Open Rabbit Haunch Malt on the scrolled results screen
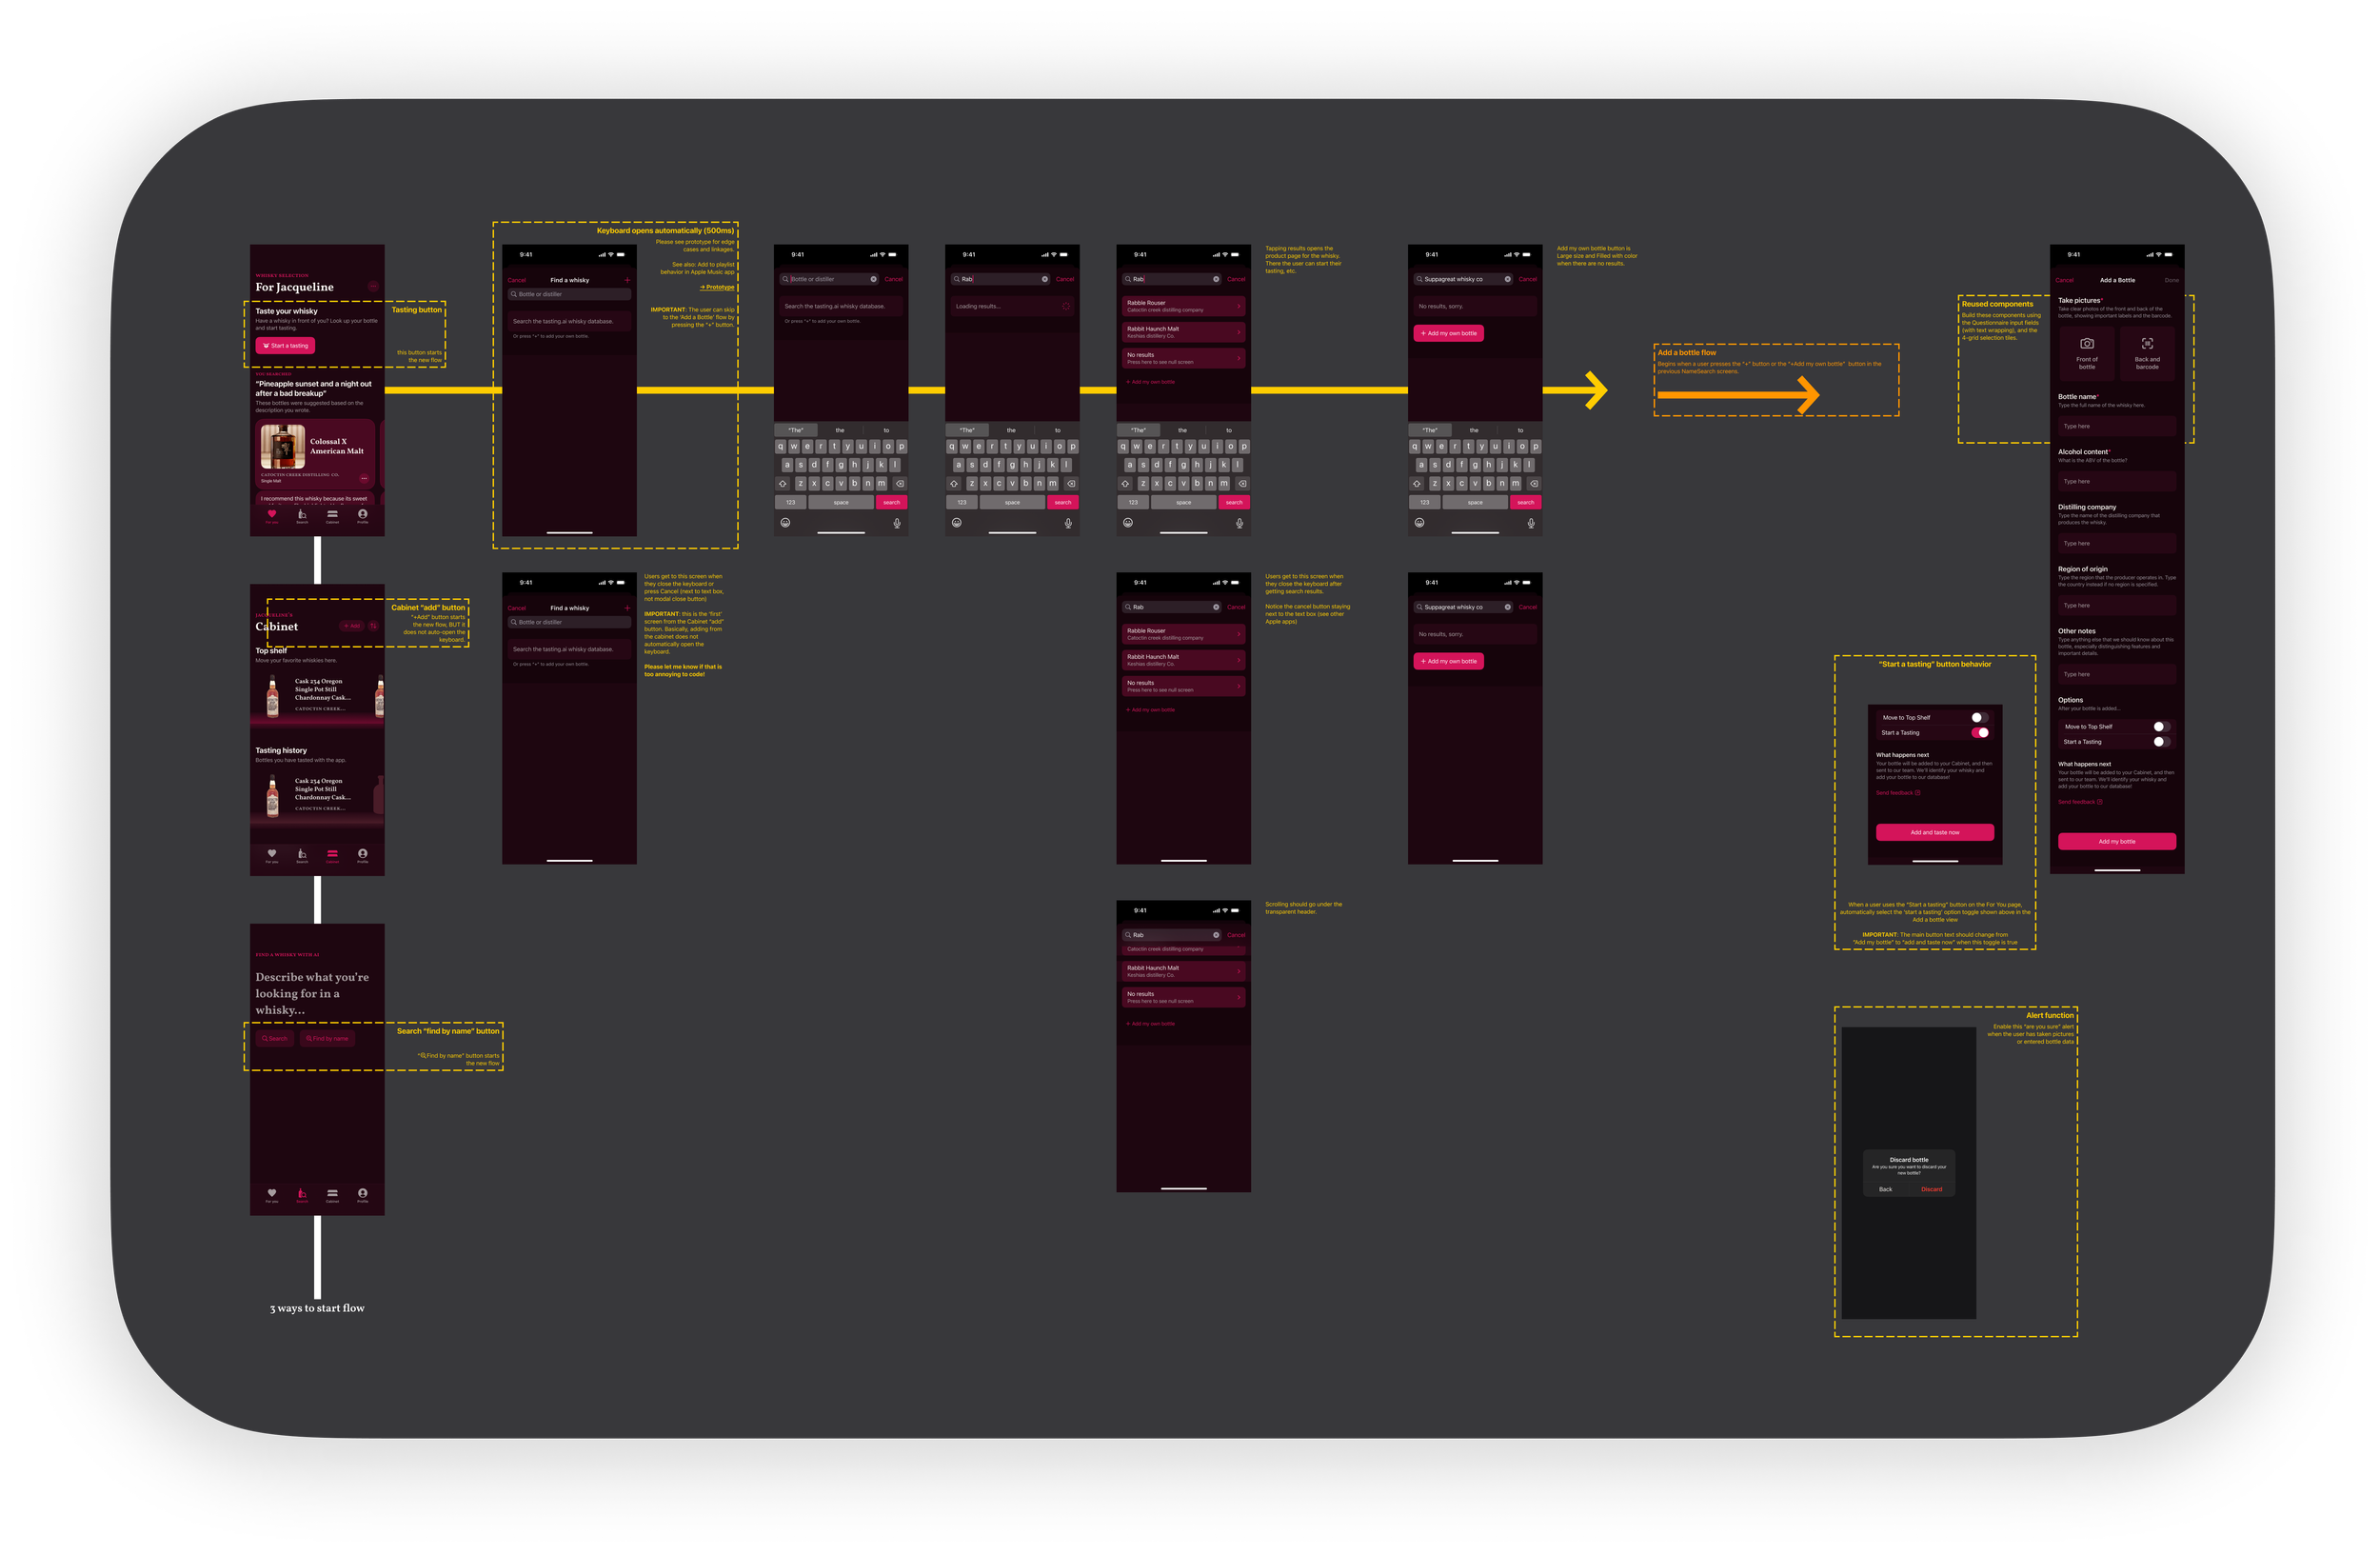The width and height of the screenshot is (2380, 1555). (1182, 971)
